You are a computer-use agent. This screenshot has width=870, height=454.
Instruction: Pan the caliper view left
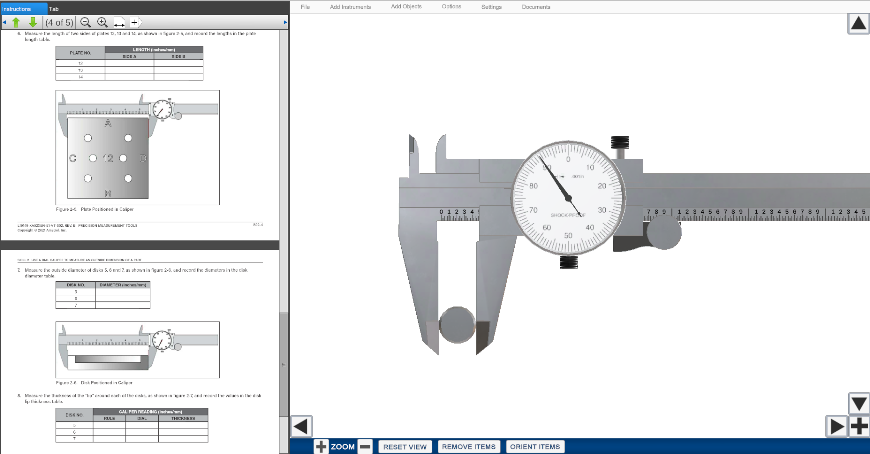tap(302, 426)
